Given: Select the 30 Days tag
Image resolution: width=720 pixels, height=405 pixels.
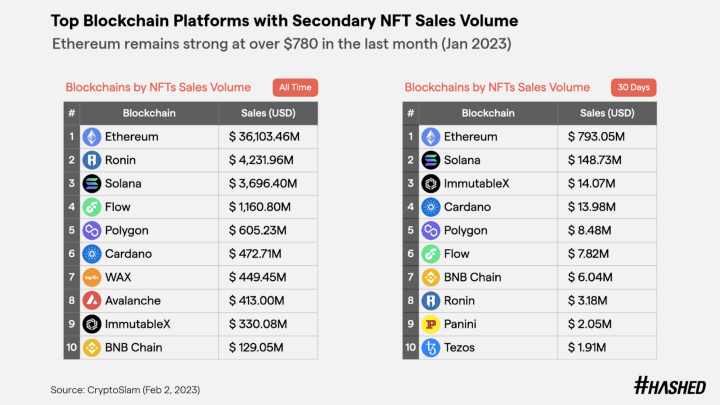Looking at the screenshot, I should [x=633, y=88].
